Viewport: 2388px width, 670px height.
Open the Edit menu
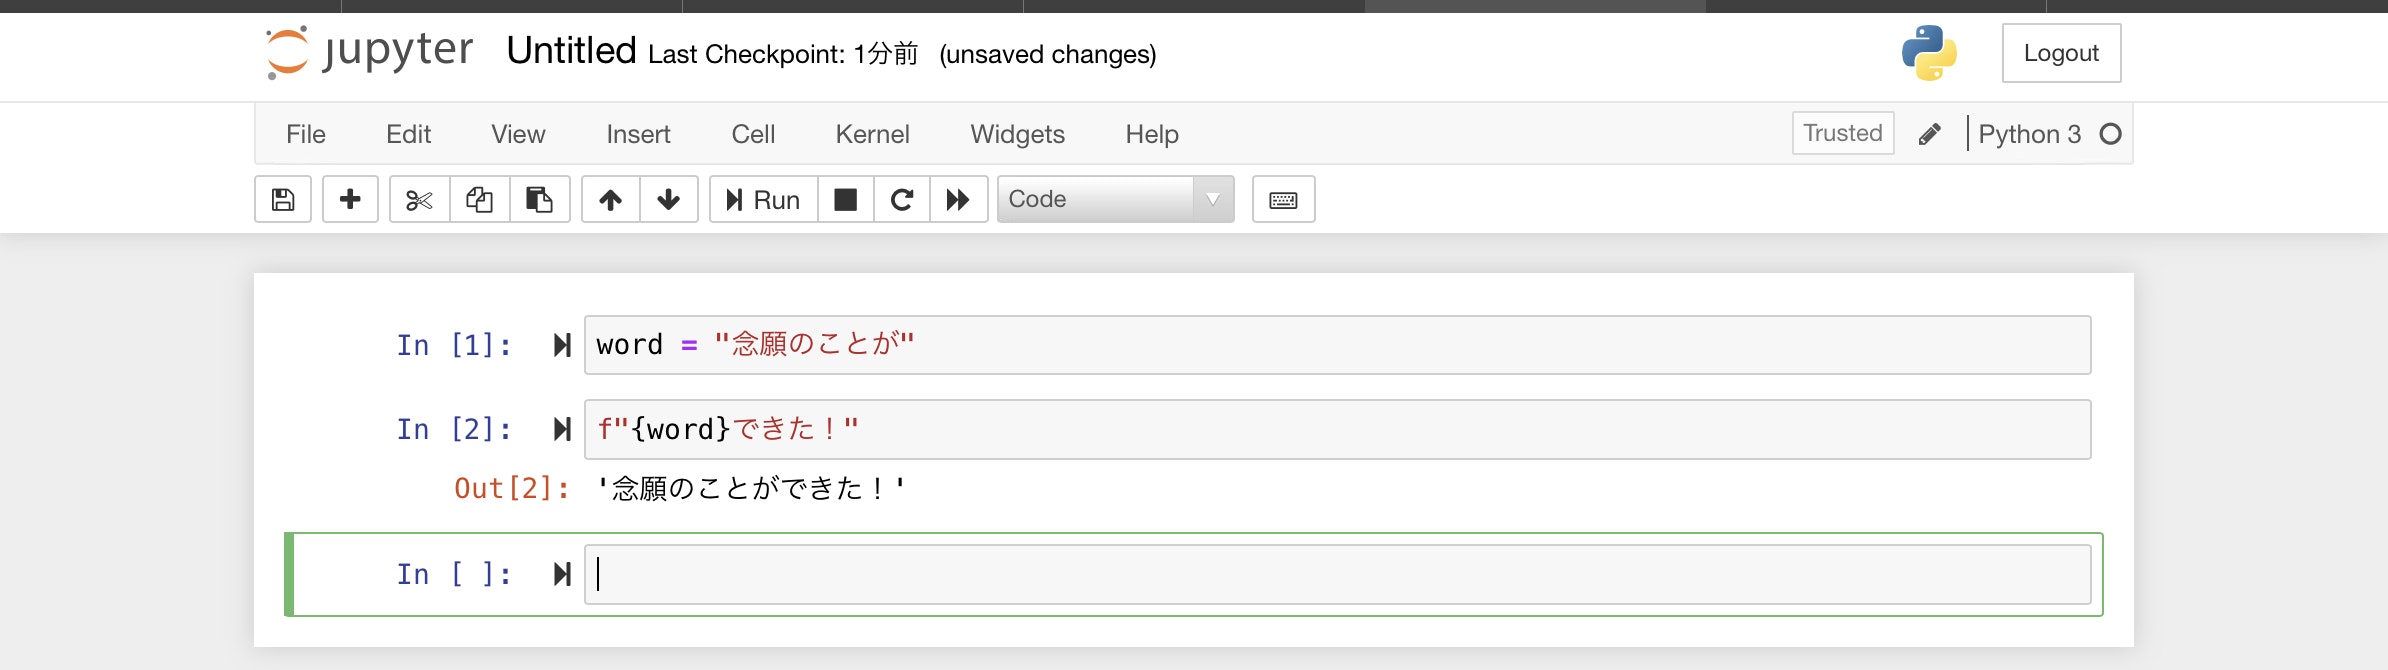point(408,134)
